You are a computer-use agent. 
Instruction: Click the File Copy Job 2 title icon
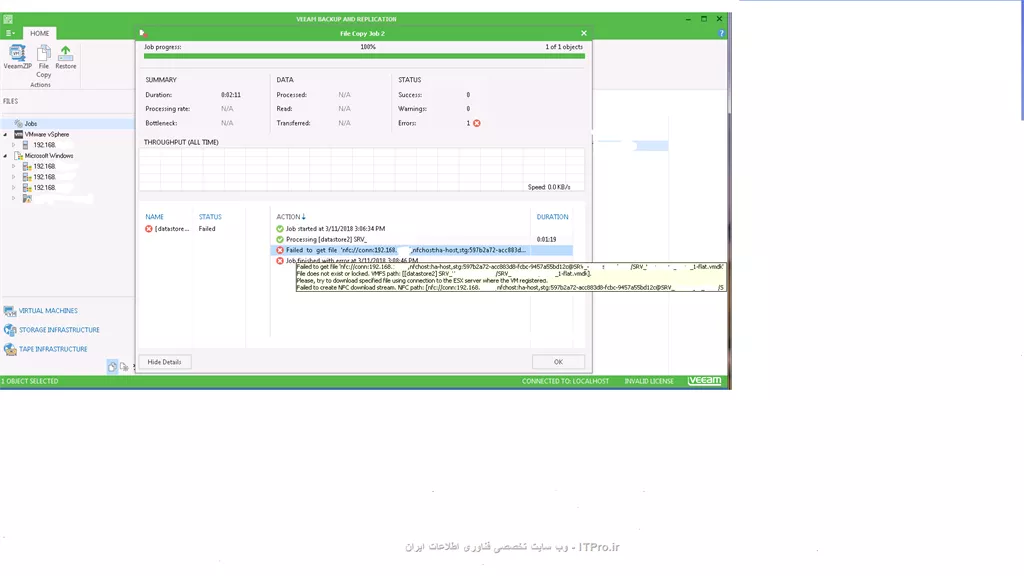coord(143,33)
